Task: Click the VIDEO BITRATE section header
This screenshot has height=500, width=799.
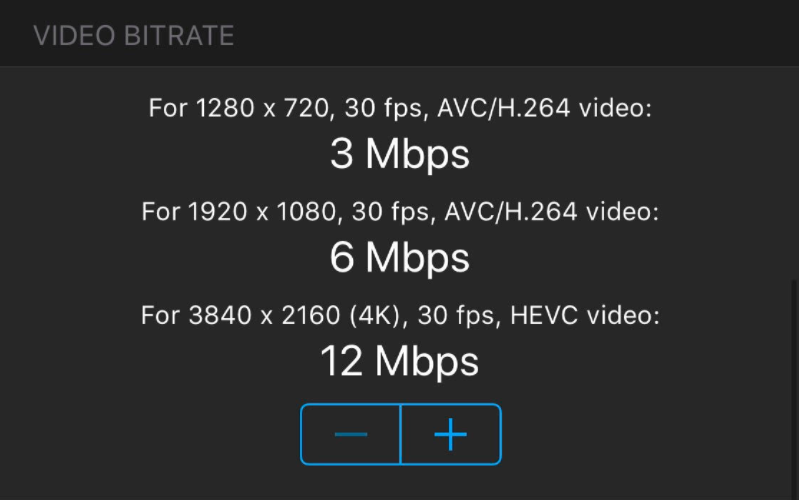Action: pos(134,37)
